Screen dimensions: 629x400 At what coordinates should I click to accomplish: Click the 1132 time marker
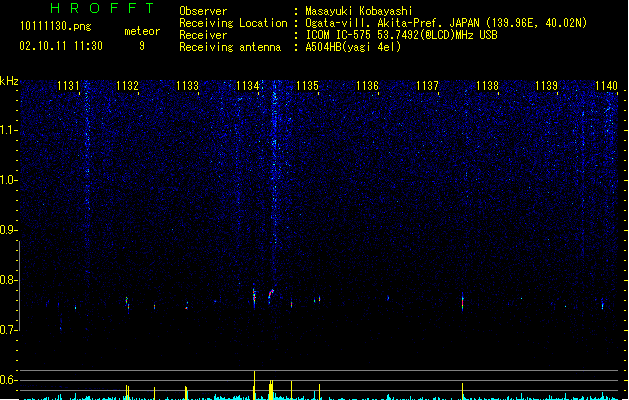[x=127, y=86]
